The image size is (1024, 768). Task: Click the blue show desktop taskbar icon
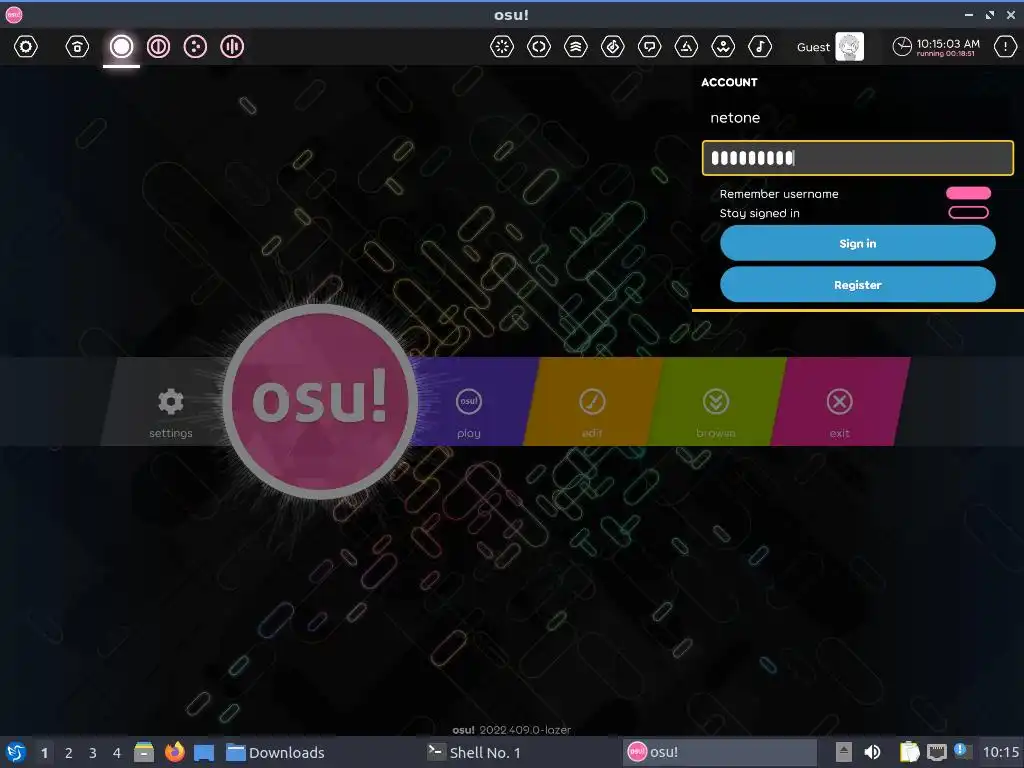pos(204,752)
